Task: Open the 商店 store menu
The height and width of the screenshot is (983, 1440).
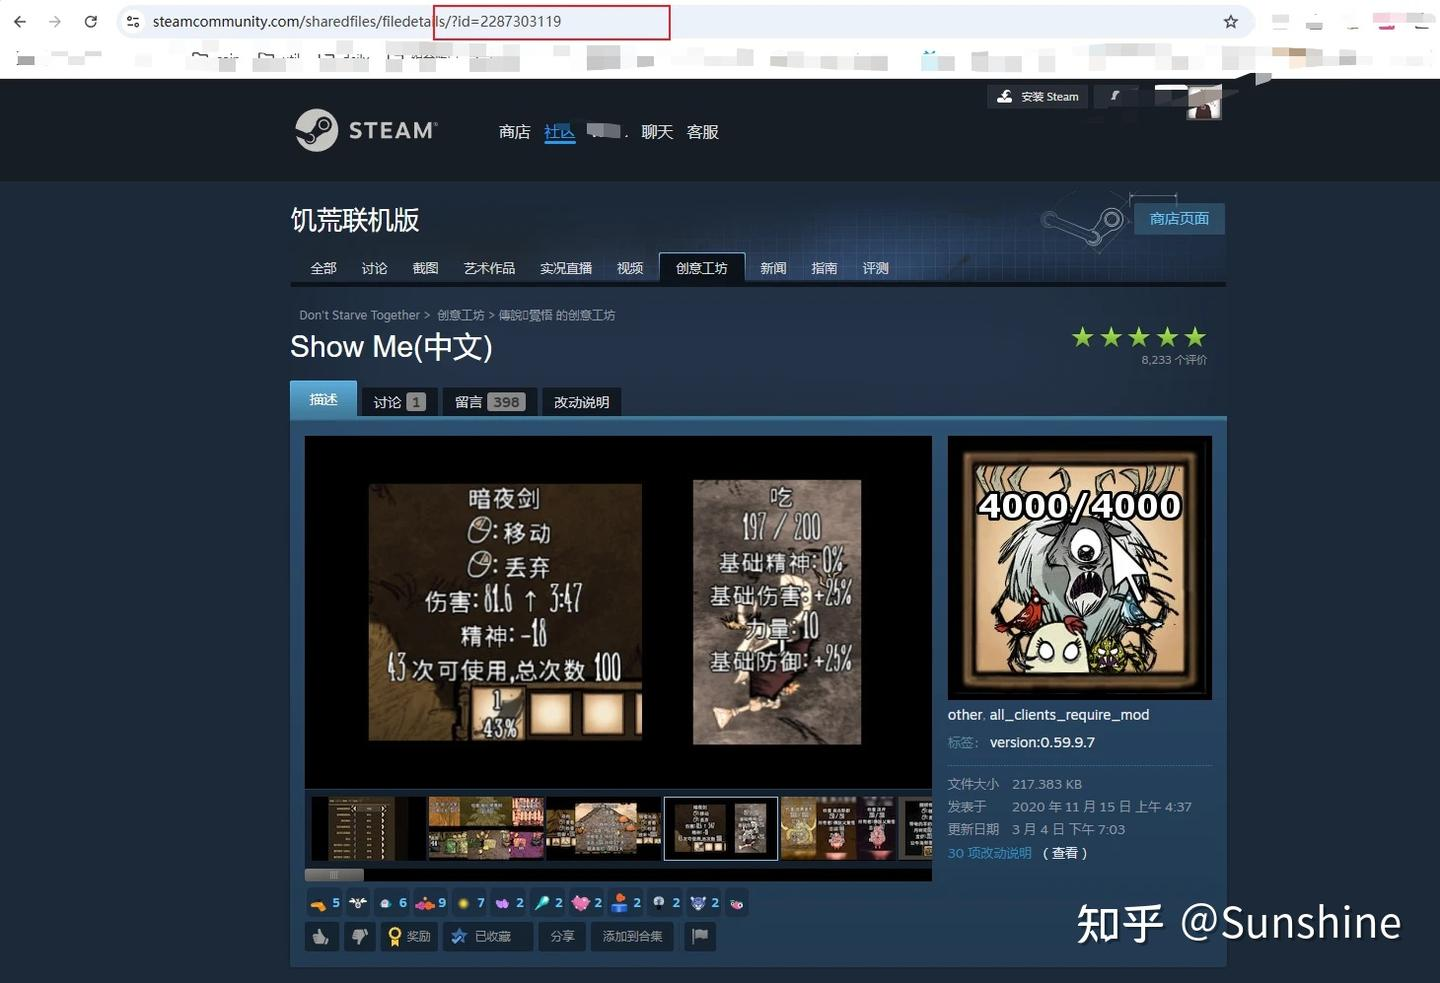Action: coord(515,132)
